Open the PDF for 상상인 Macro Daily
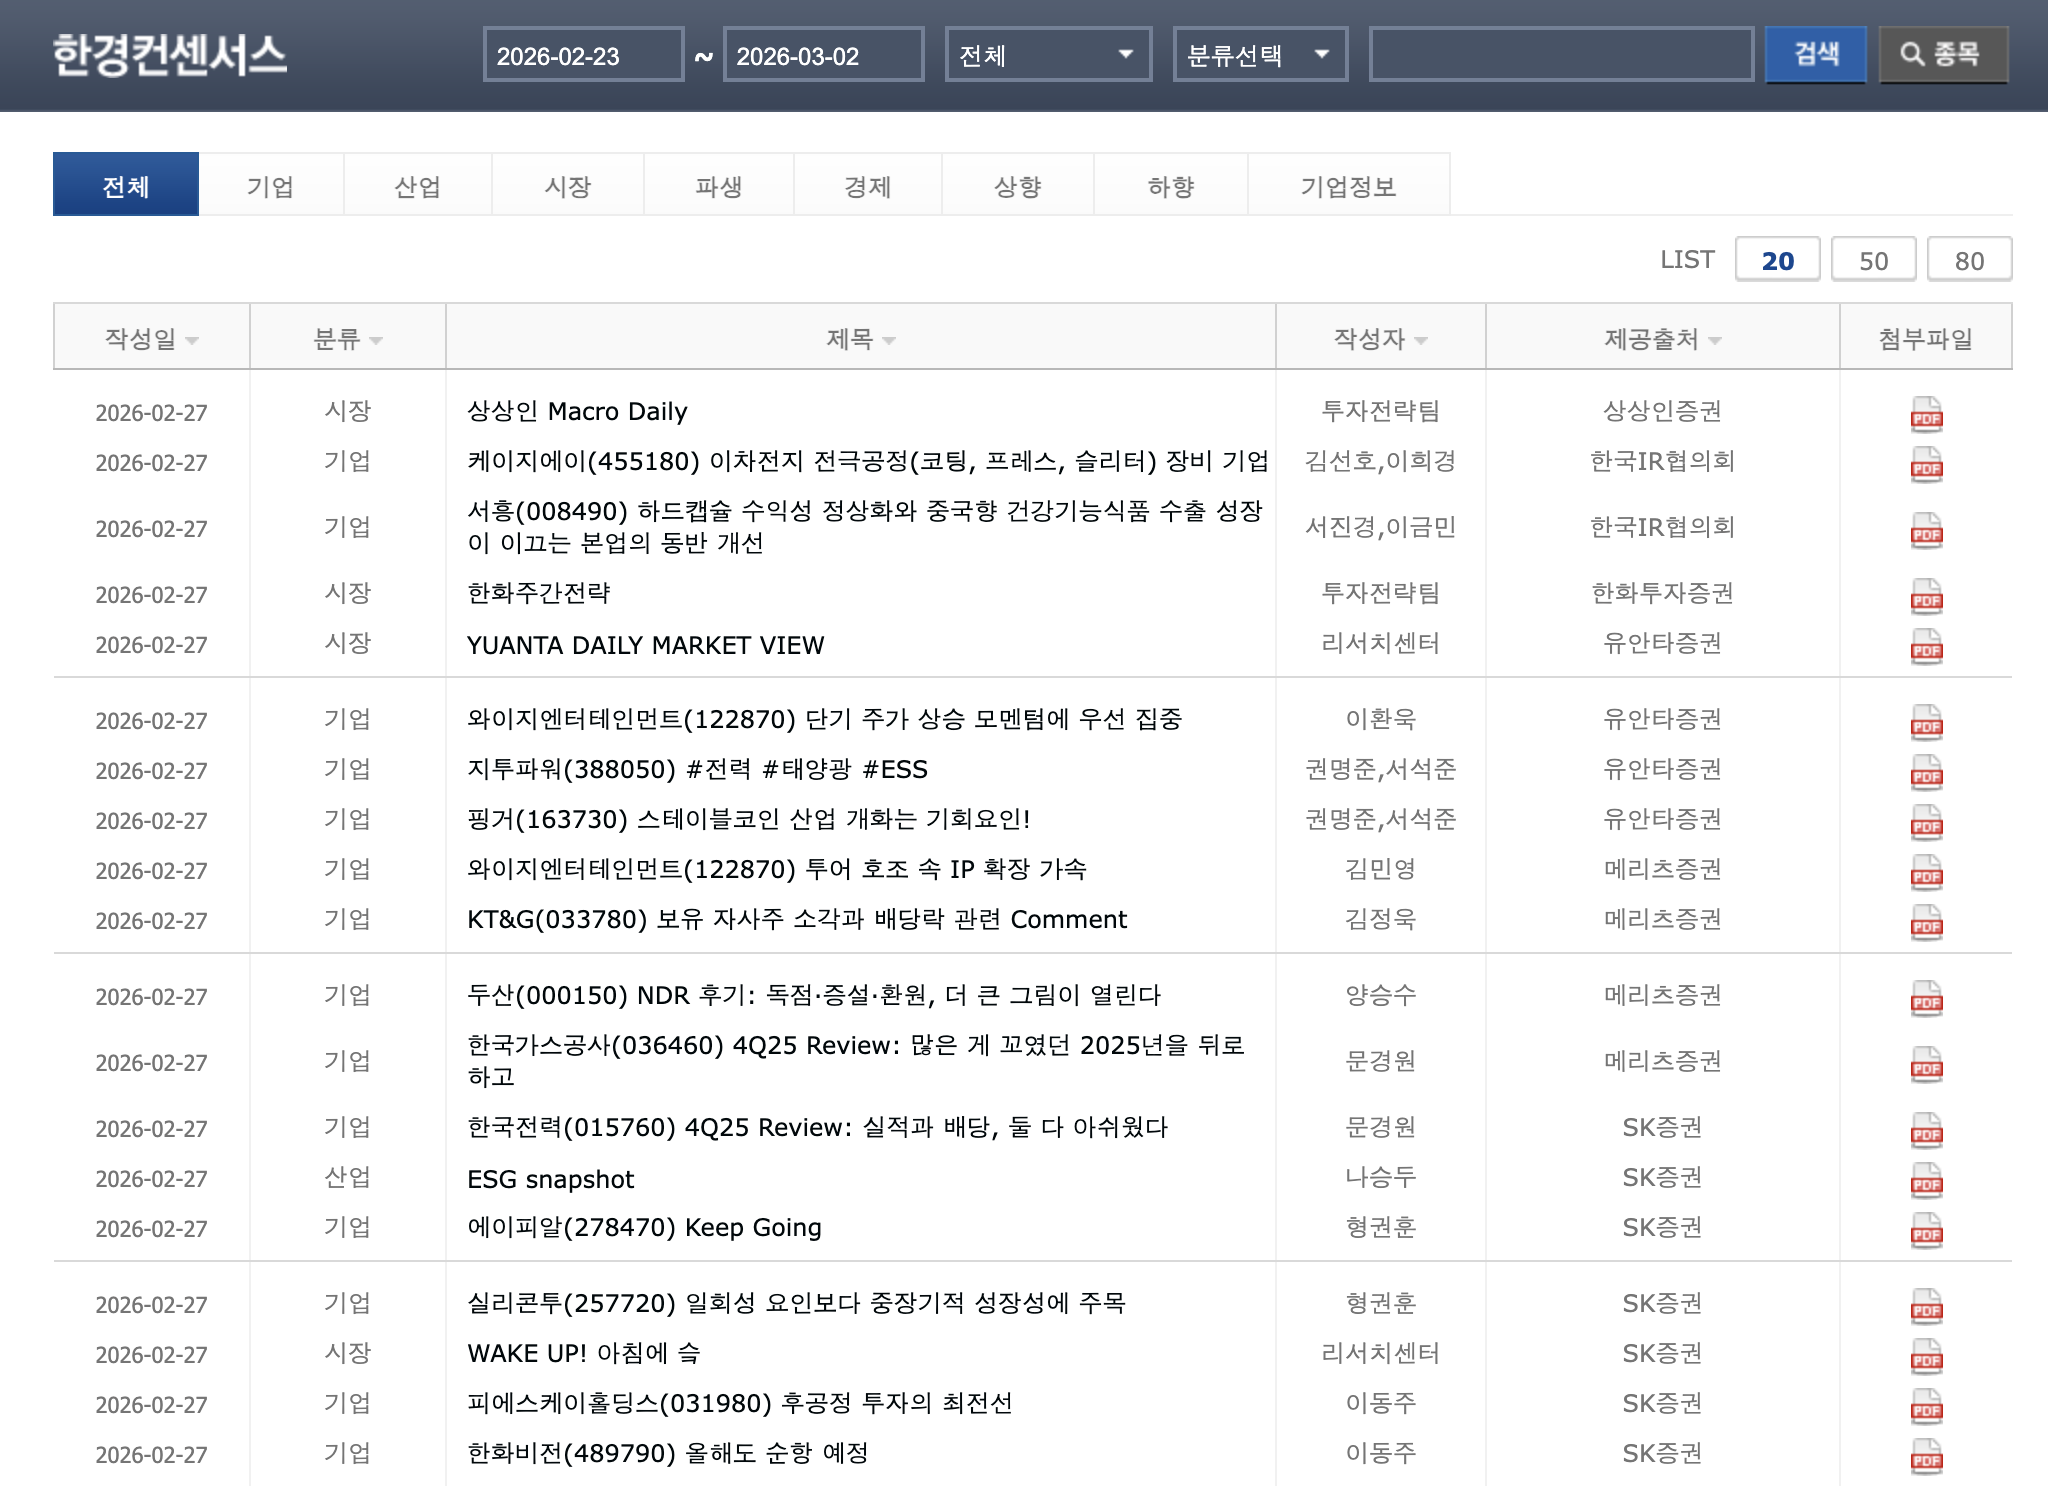Viewport: 2048px width, 1486px height. (1925, 413)
